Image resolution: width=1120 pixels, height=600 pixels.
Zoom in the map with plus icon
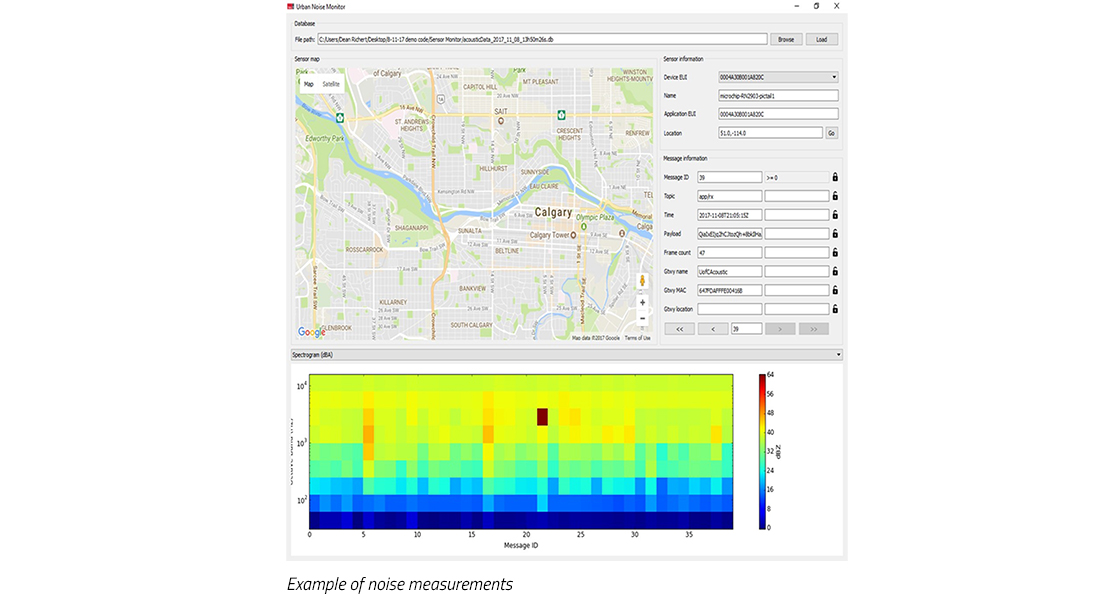(642, 303)
